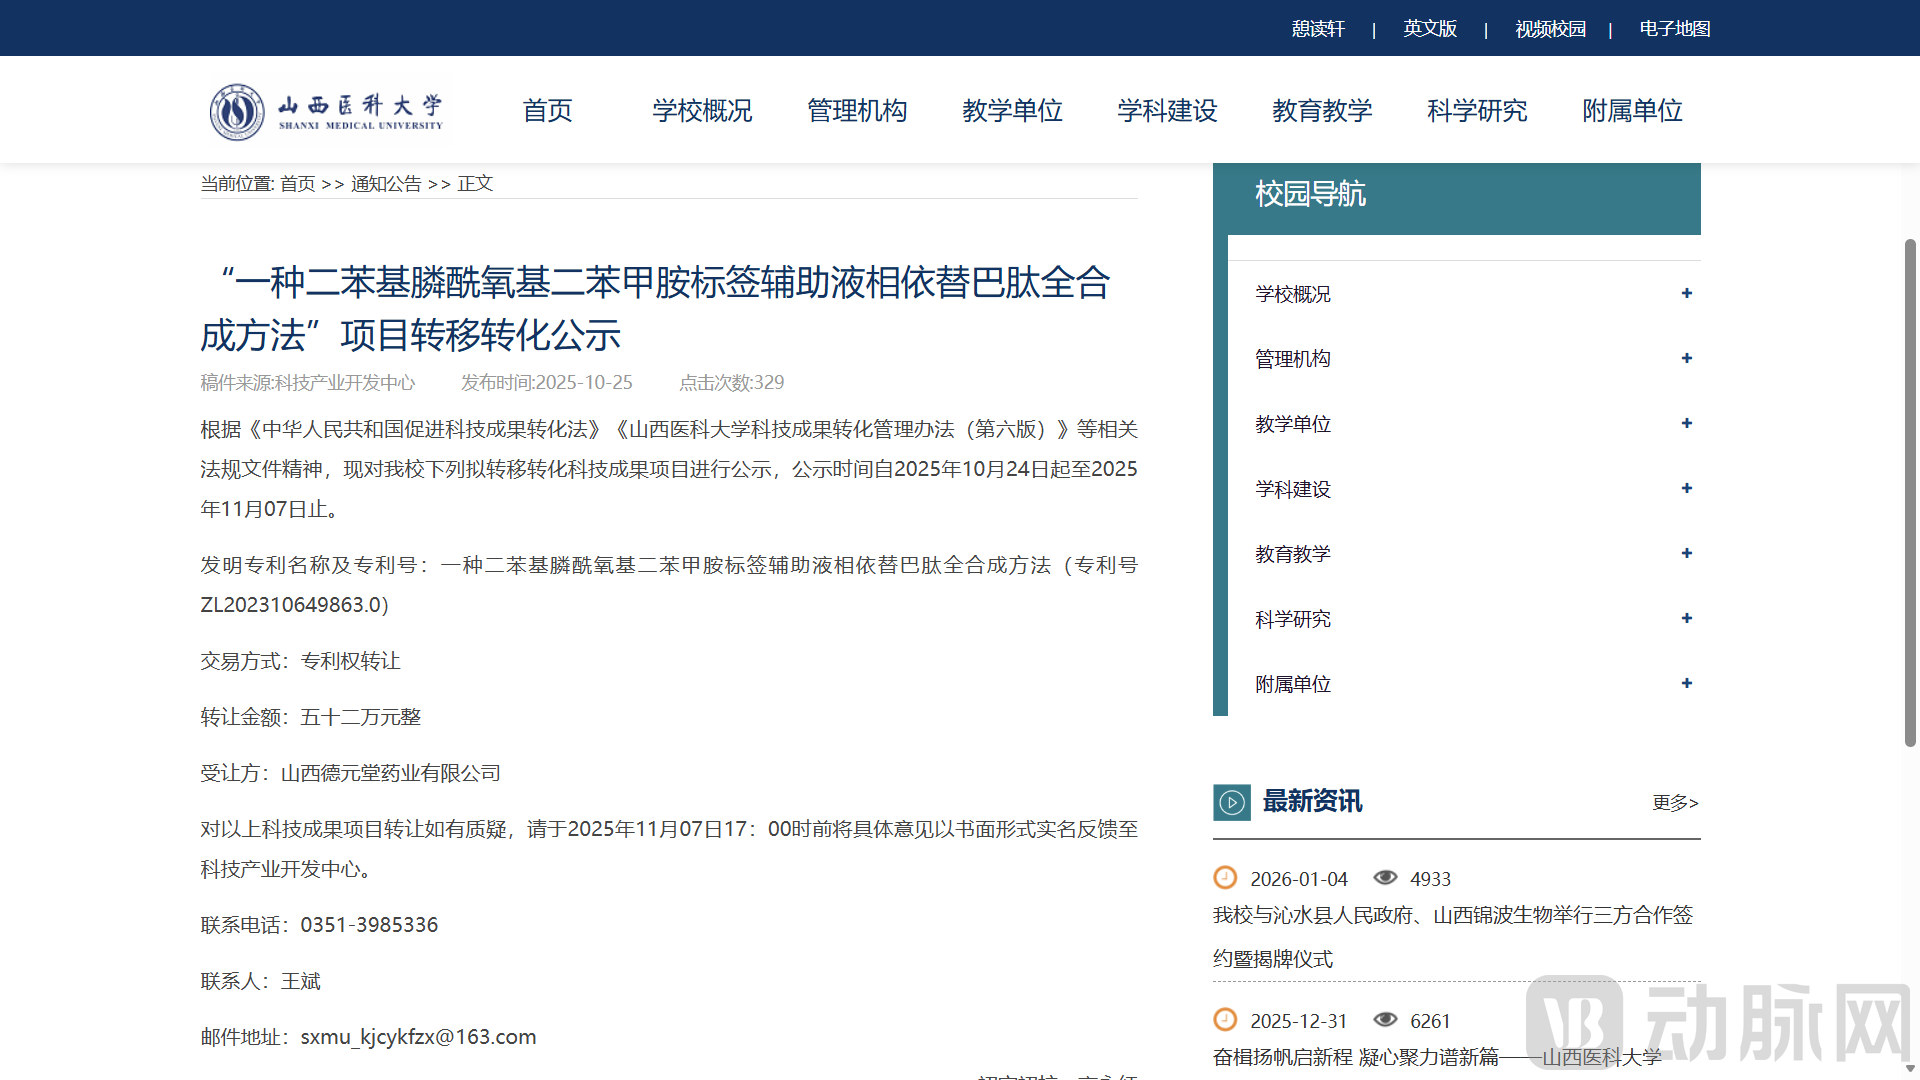Screen dimensions: 1920x1080
Task: Expand 管理机构 in the 校园导航 sidebar
Action: (x=1686, y=358)
